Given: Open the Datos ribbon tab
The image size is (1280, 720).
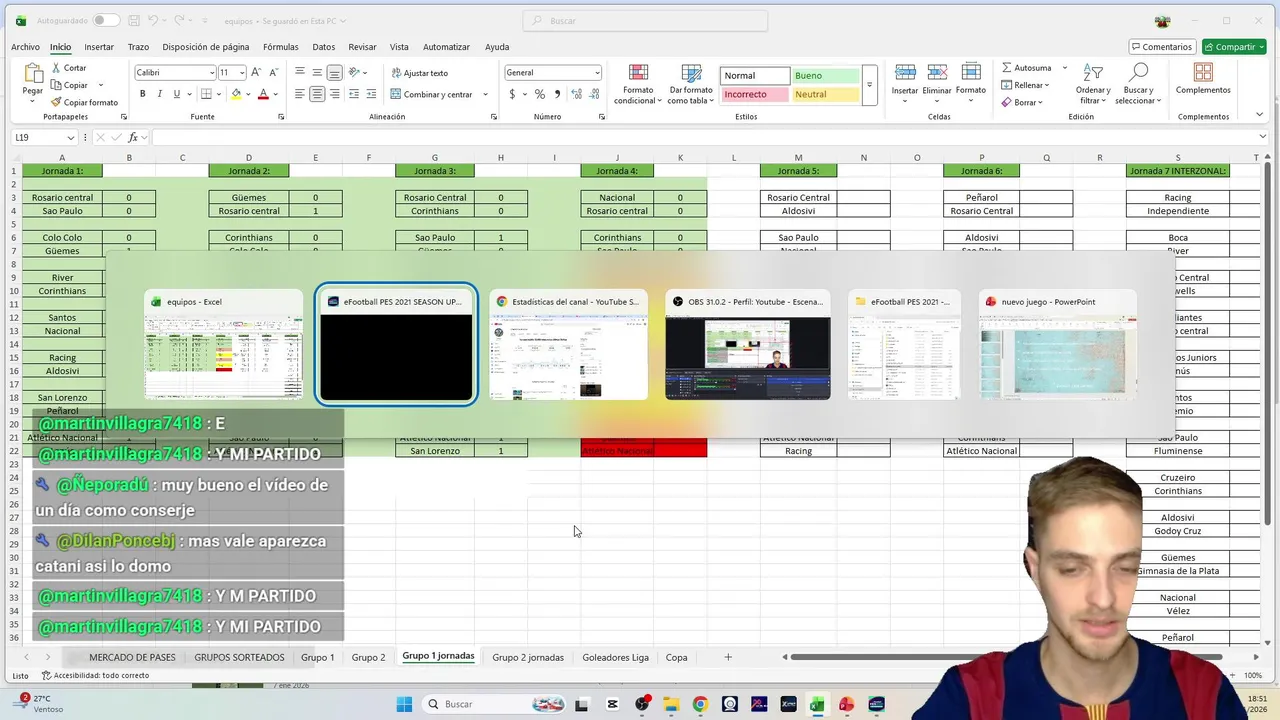Looking at the screenshot, I should 324,47.
